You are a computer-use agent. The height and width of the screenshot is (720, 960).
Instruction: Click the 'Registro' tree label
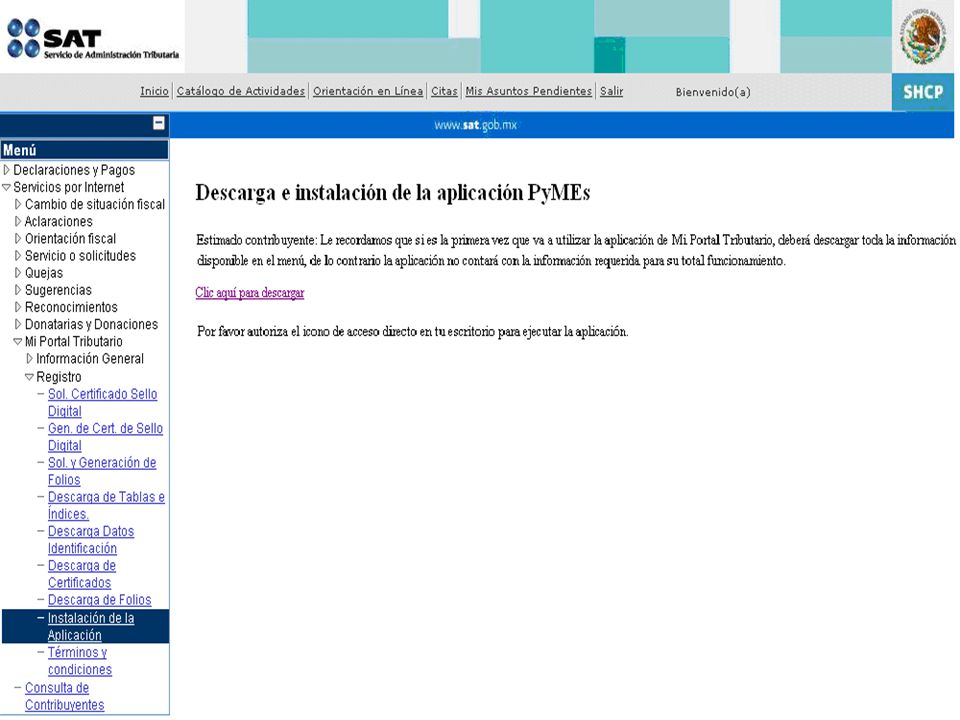[59, 377]
